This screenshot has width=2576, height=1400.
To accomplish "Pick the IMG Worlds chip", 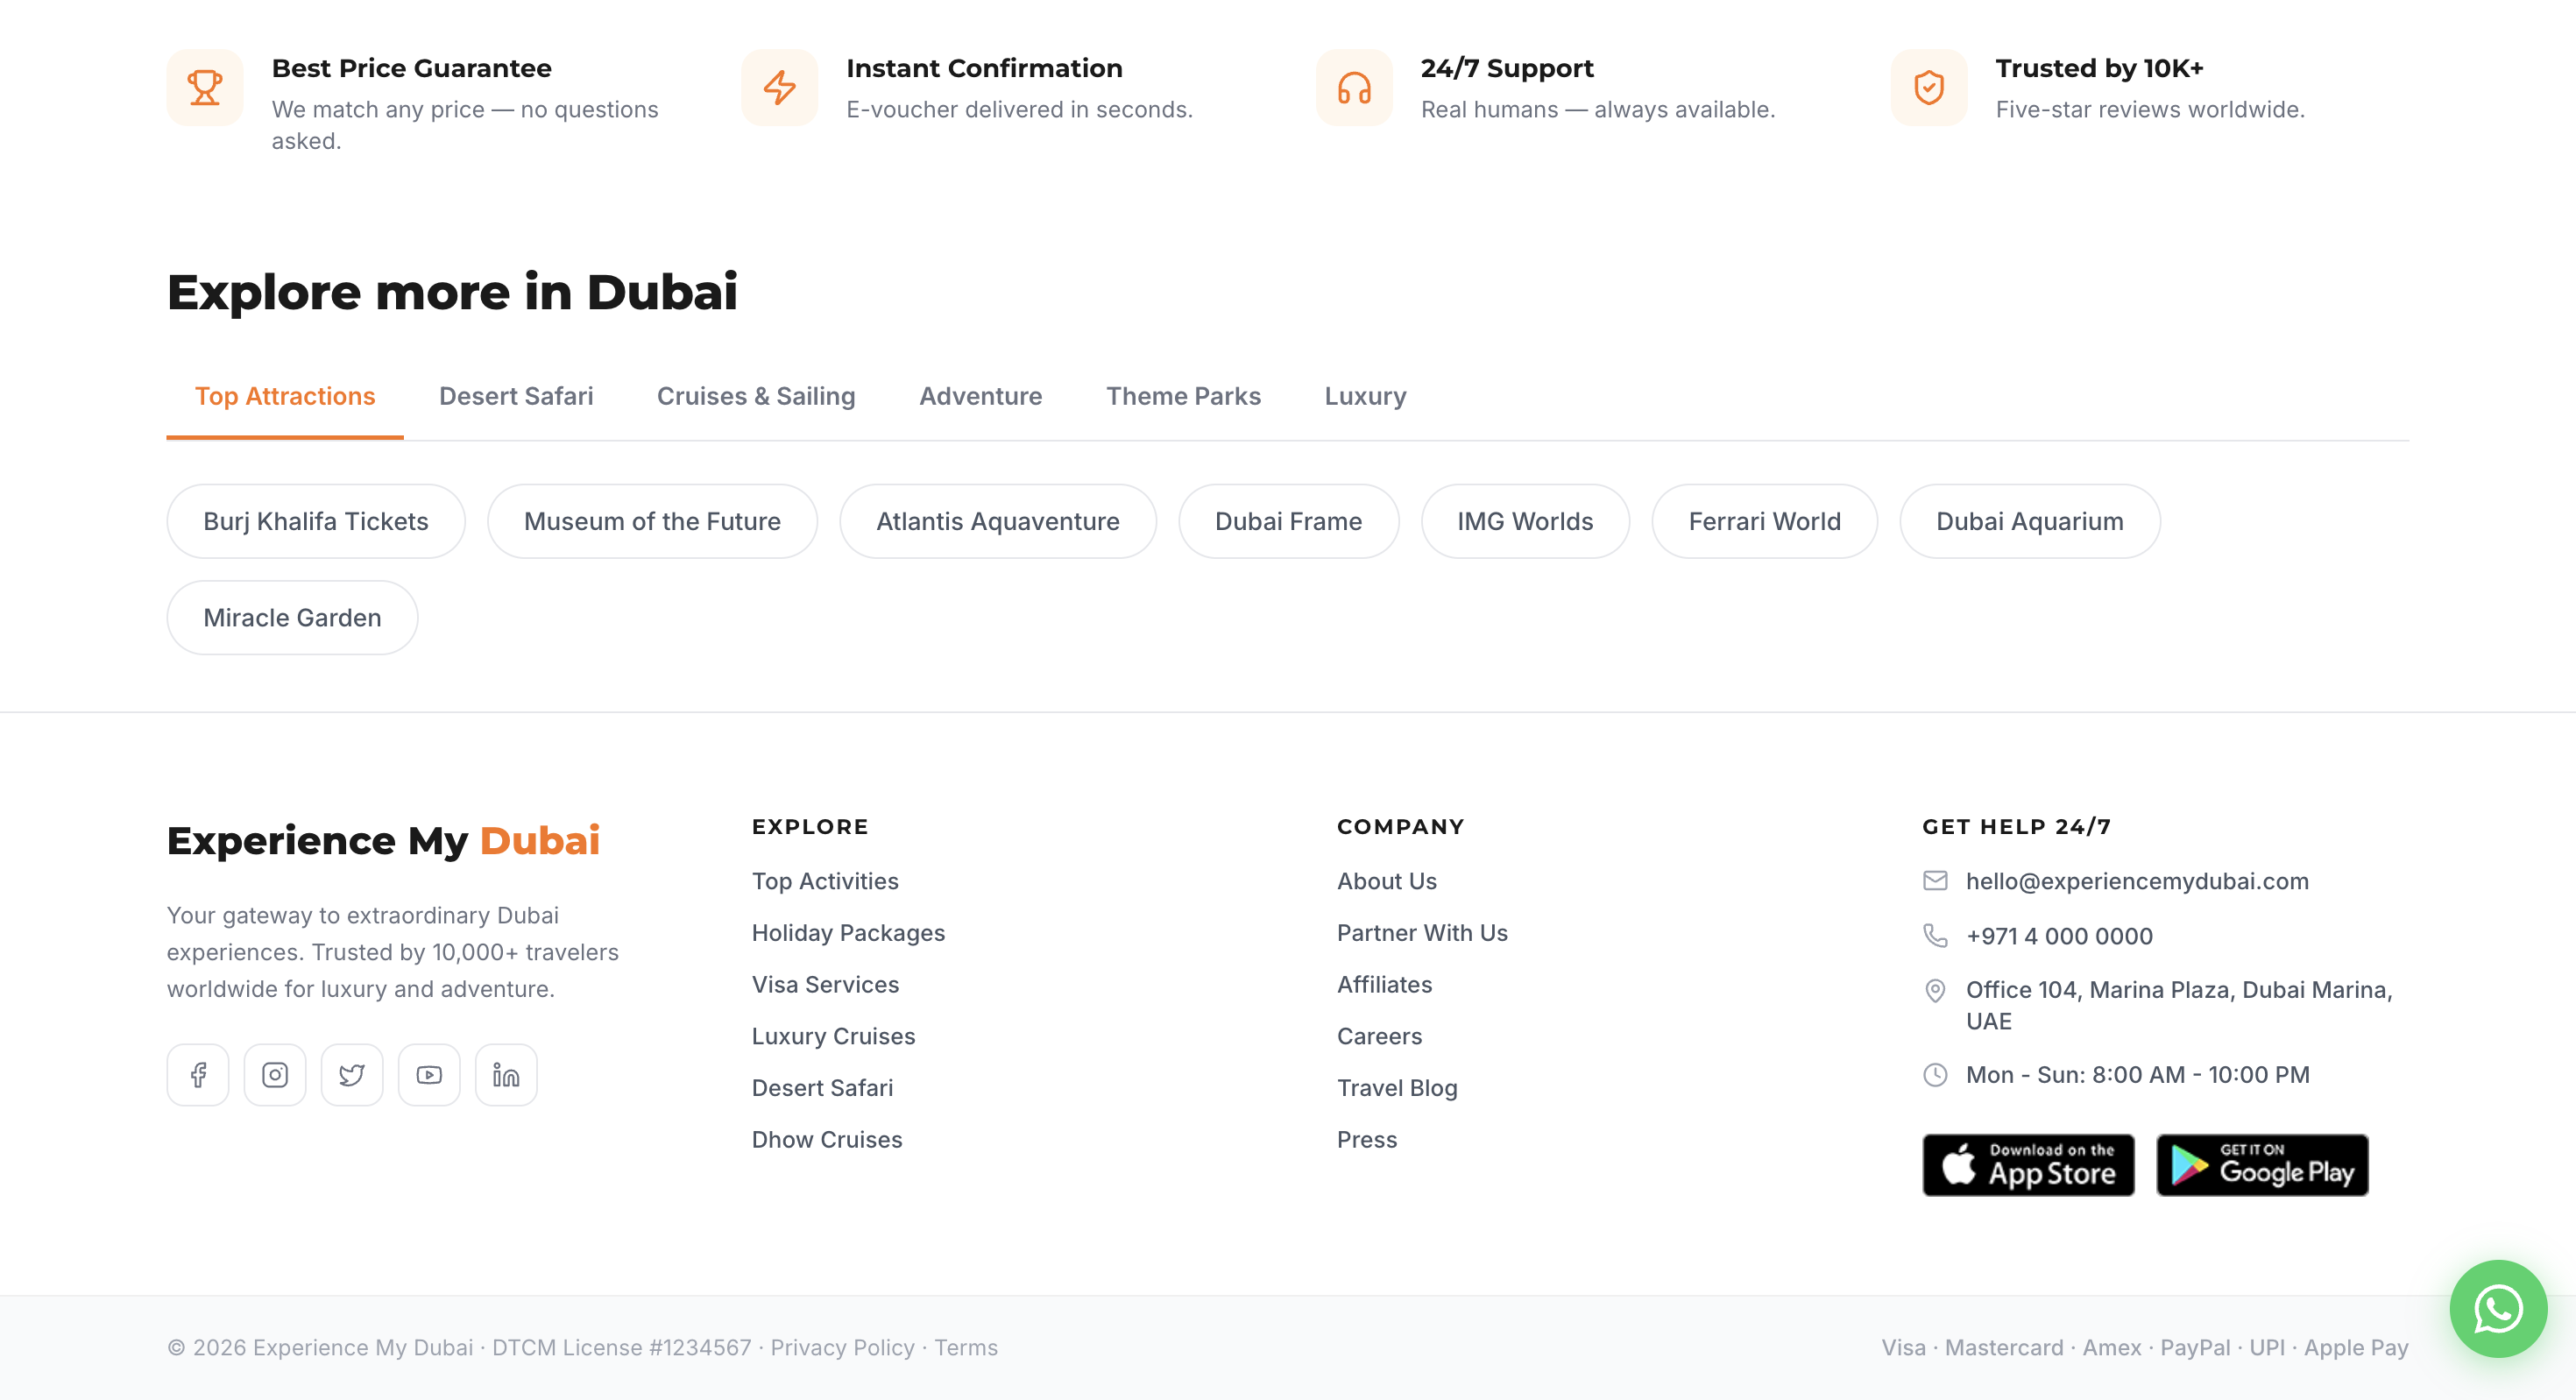I will [1525, 521].
